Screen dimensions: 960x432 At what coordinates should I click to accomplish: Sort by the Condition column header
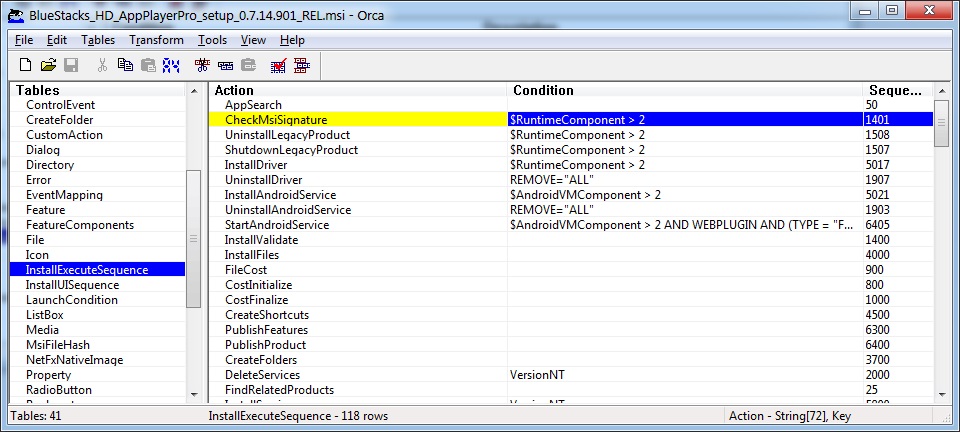click(543, 90)
